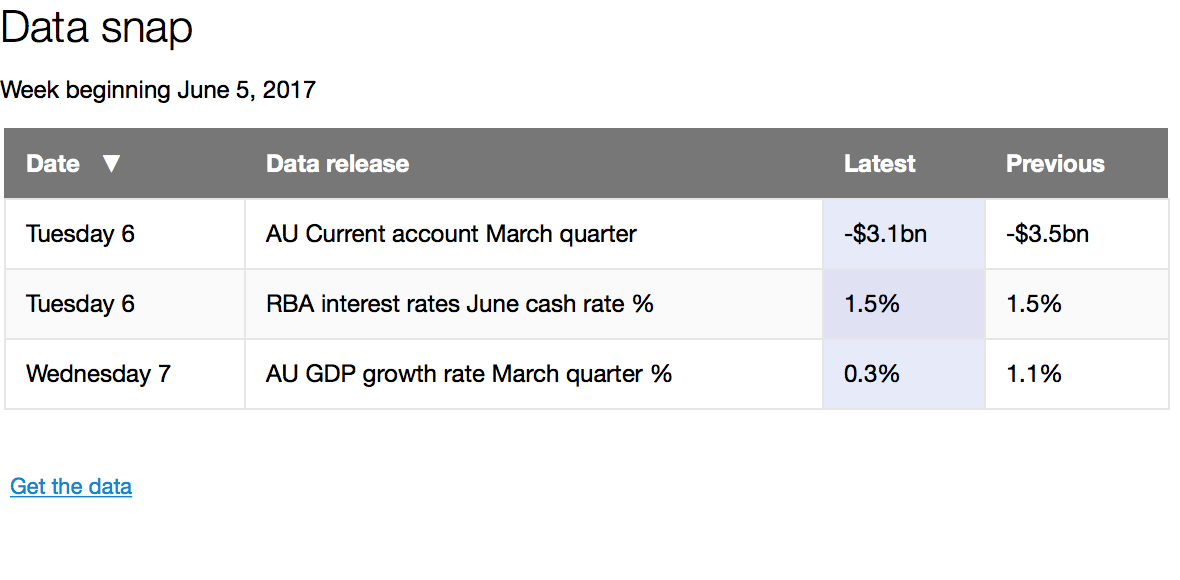Click the sort arrow beside Date header

pos(113,163)
